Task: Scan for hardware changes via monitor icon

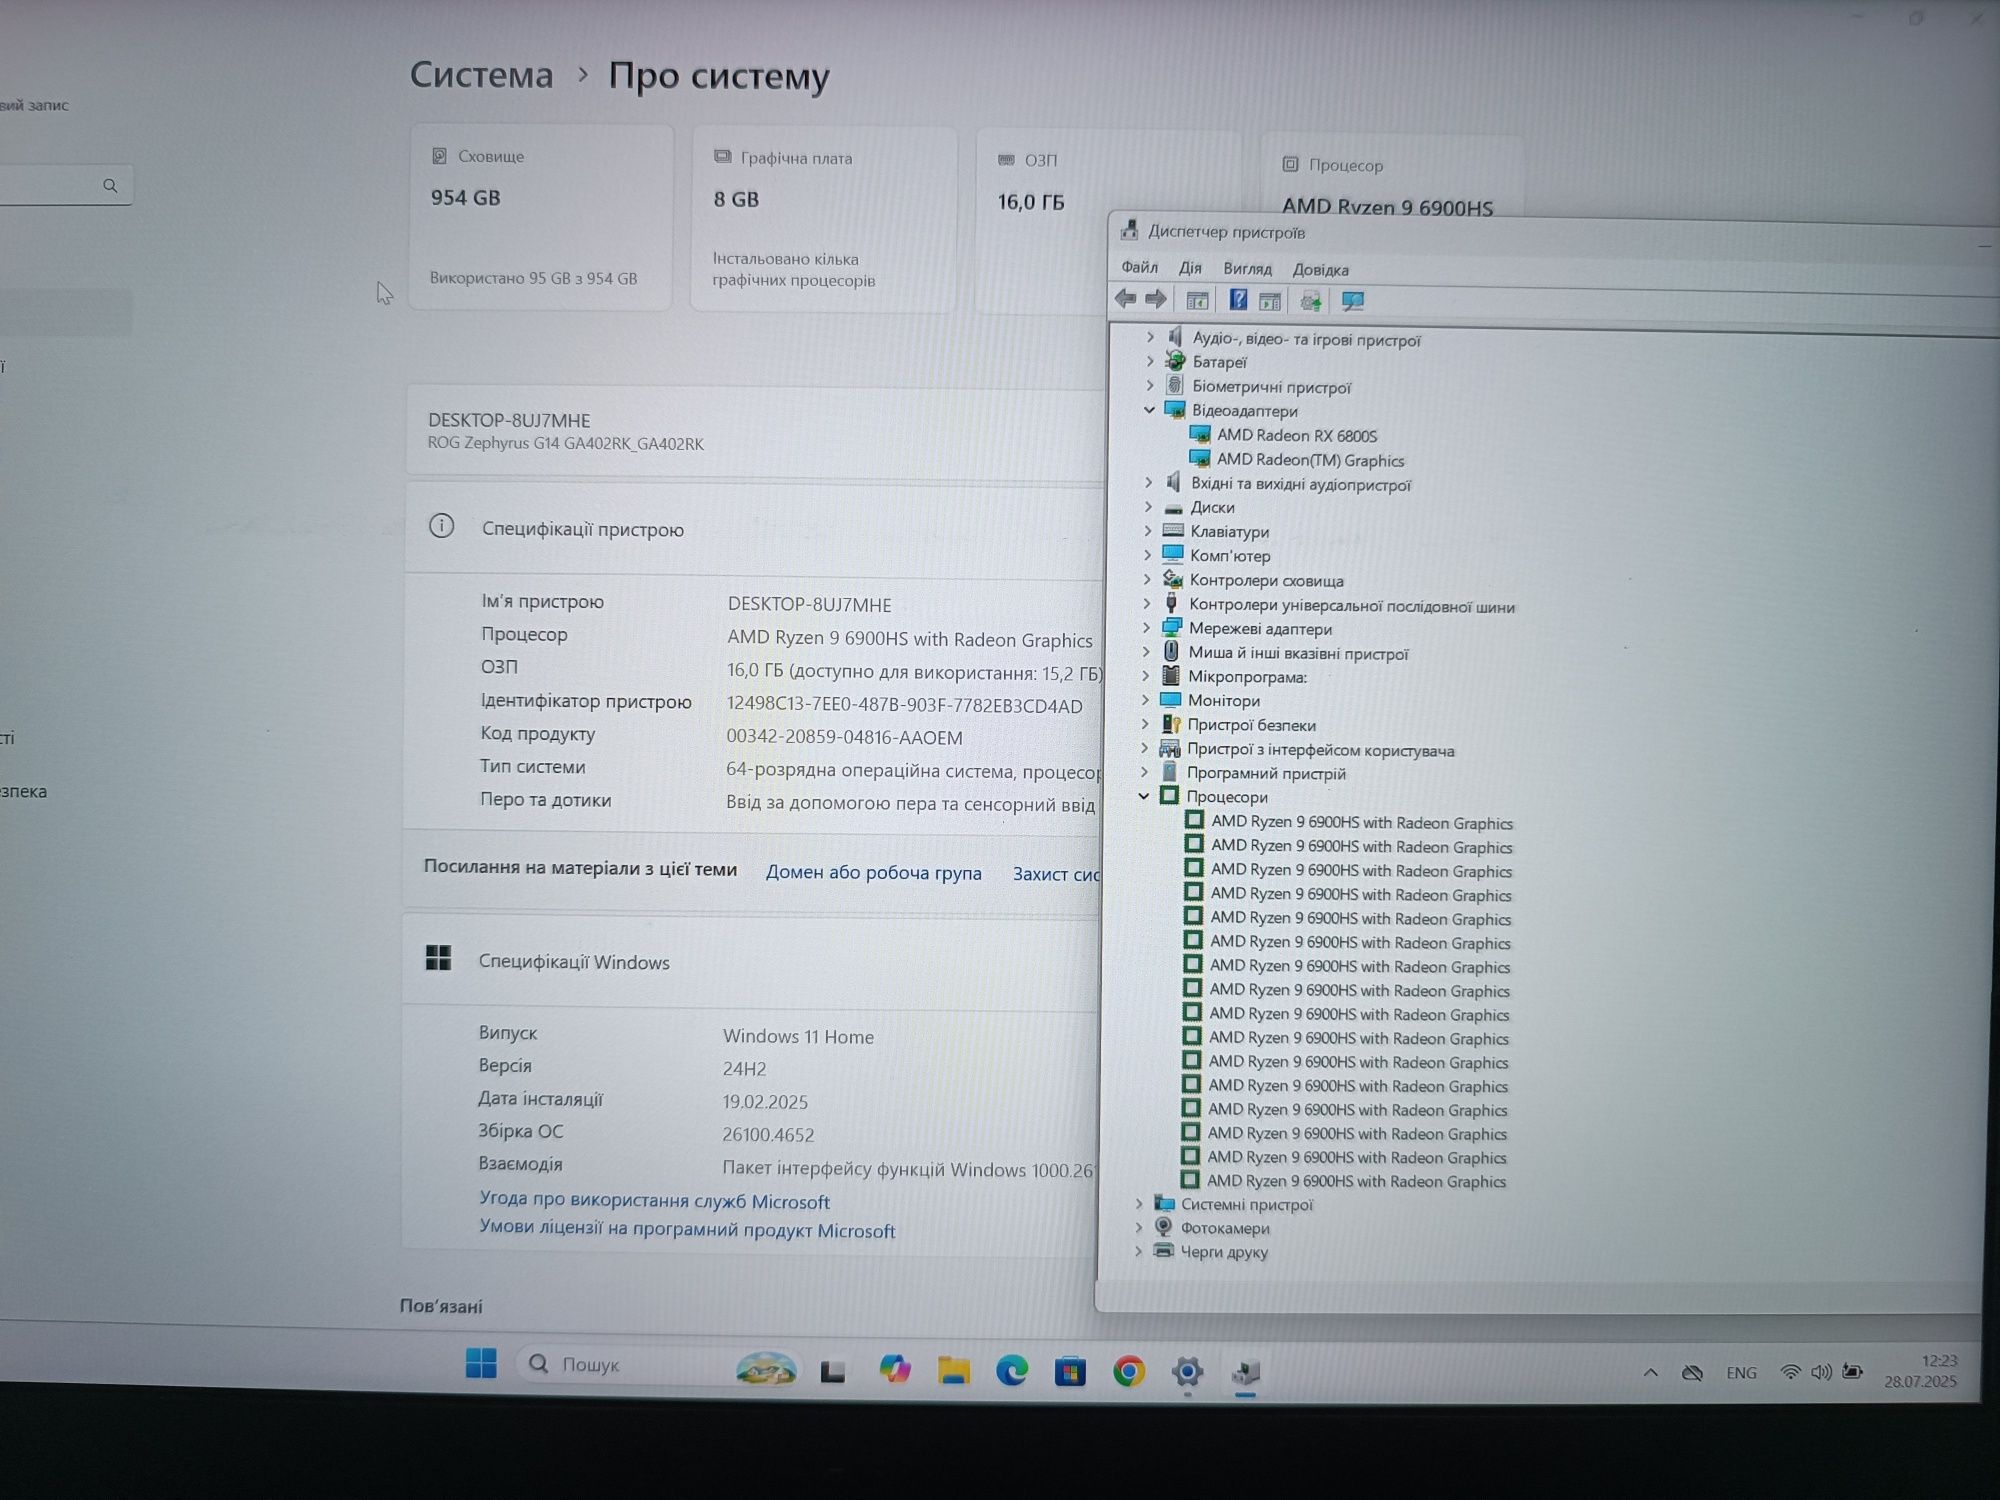Action: [1353, 301]
